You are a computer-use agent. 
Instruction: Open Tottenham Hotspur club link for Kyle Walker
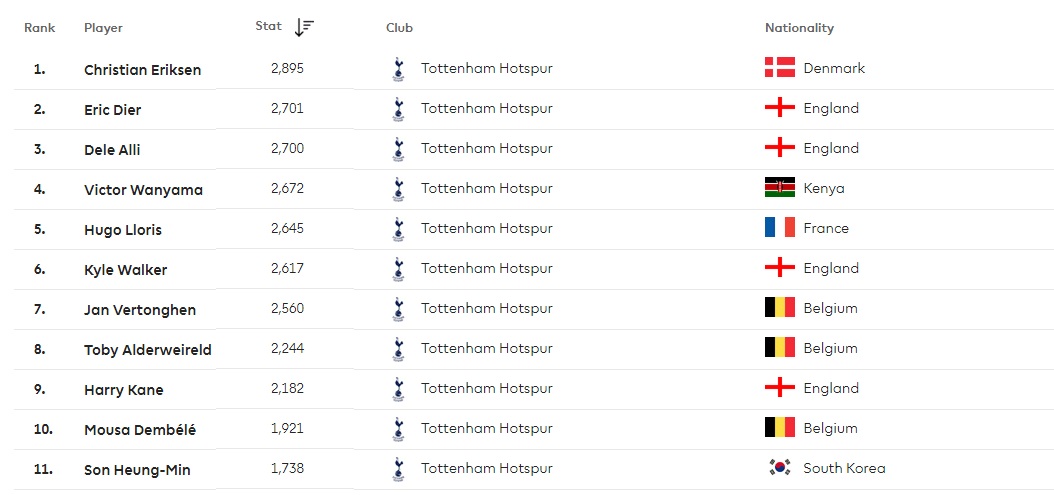486,268
